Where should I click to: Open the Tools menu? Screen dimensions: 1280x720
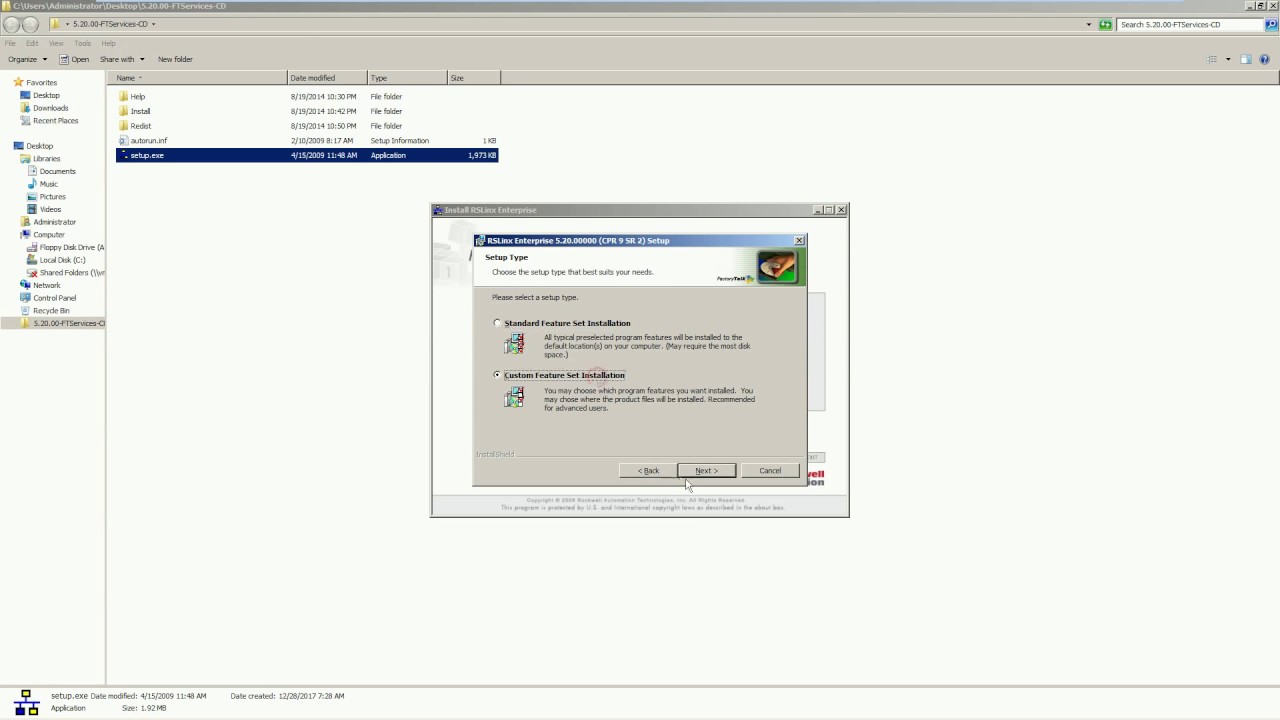click(x=82, y=43)
